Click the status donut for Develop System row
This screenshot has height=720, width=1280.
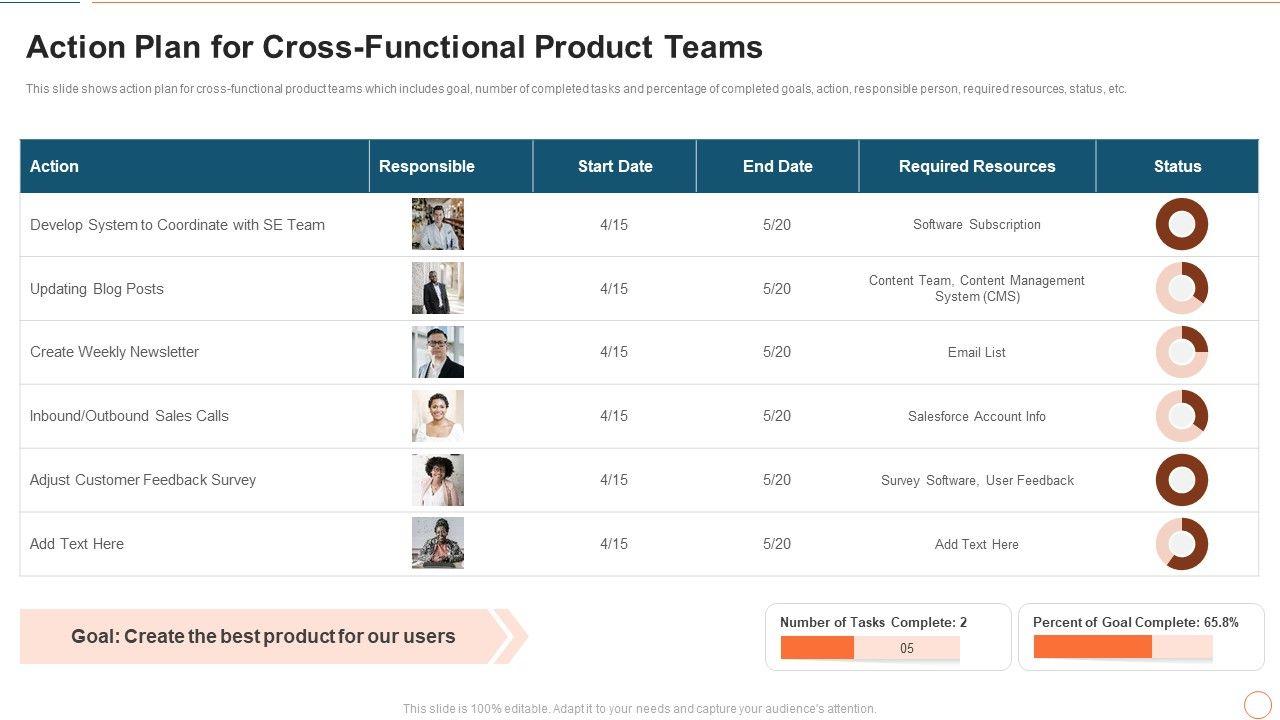coord(1181,224)
